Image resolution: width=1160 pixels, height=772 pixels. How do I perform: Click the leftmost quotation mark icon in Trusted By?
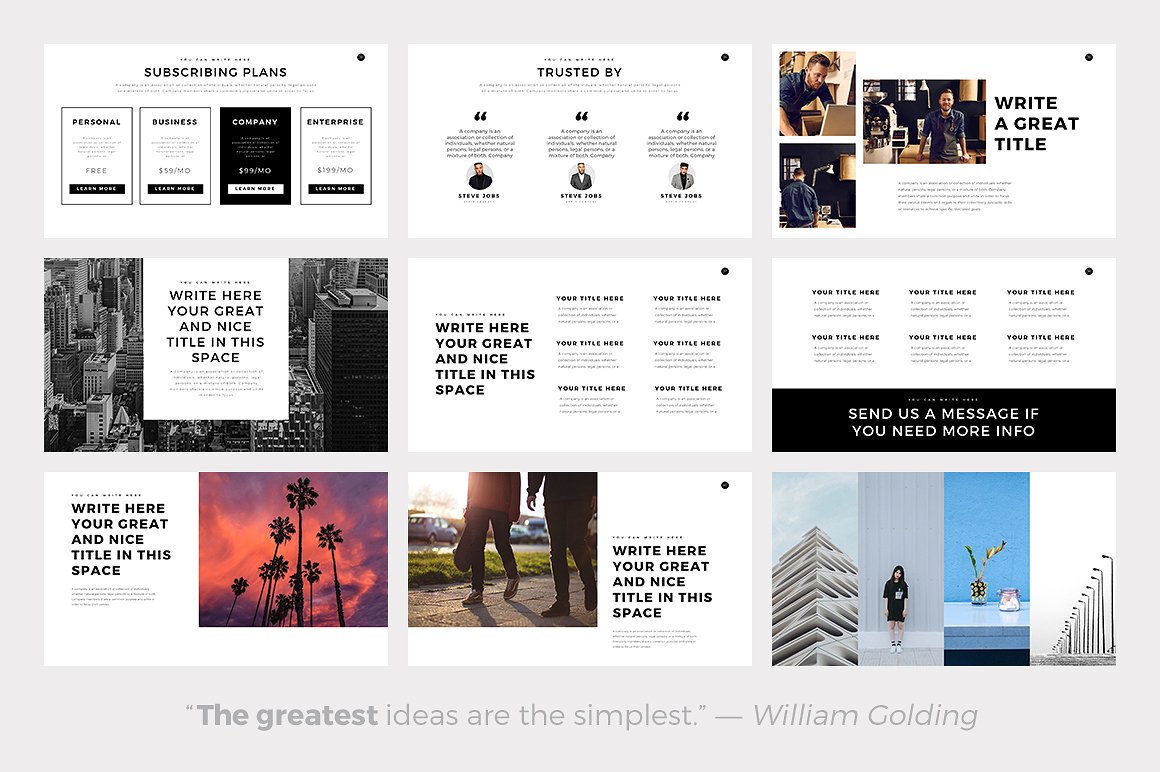480,117
